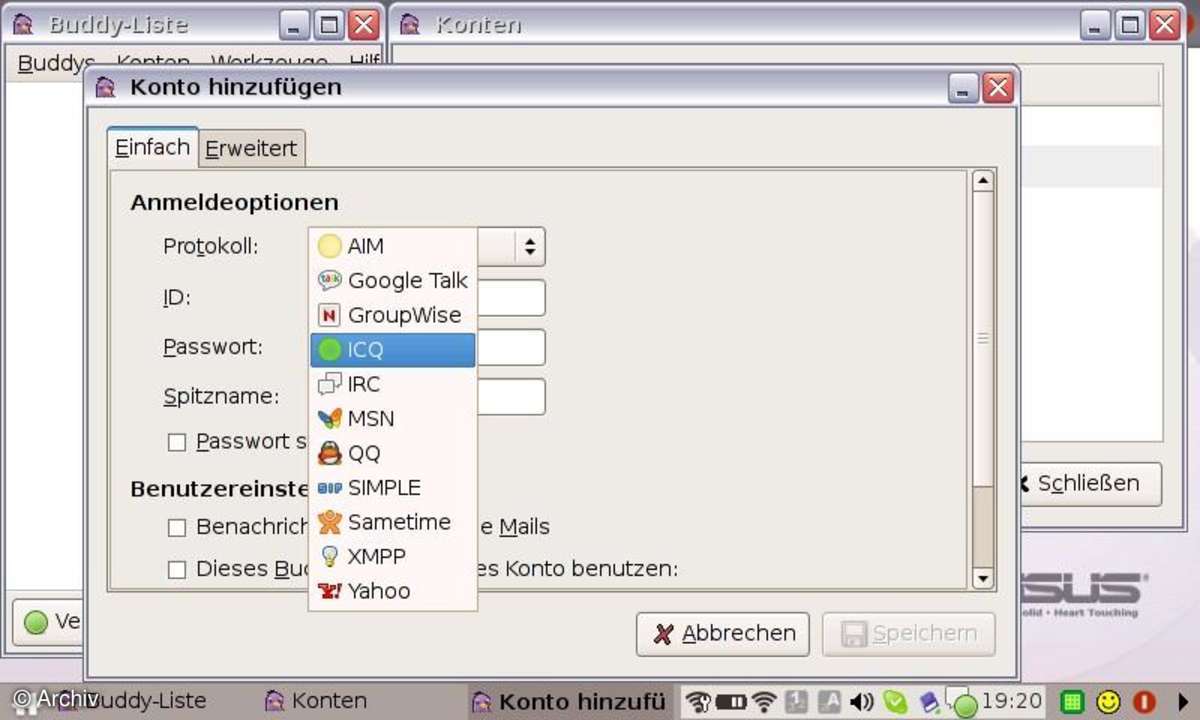Click the purple eraser tray icon
The image size is (1200, 720).
click(x=929, y=702)
